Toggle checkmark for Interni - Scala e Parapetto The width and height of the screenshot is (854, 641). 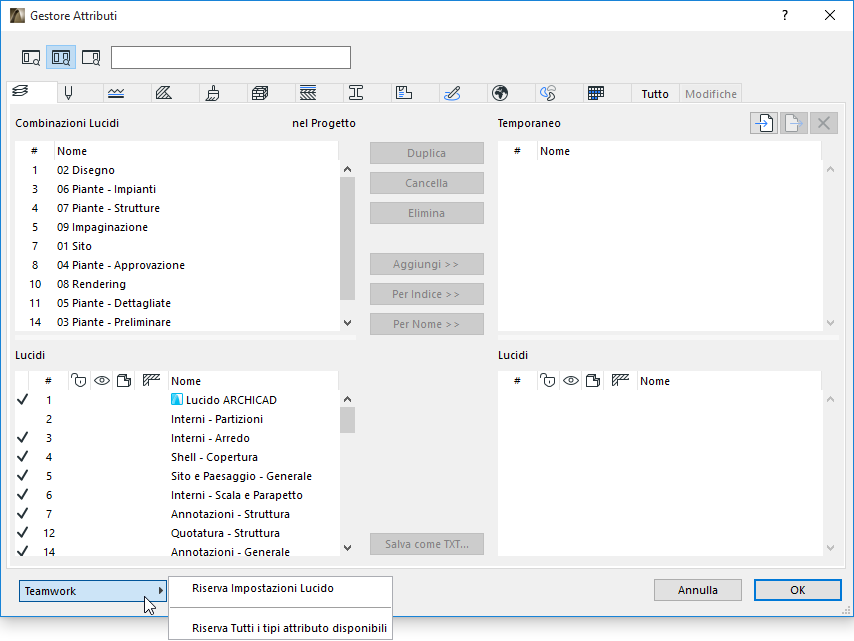point(22,495)
